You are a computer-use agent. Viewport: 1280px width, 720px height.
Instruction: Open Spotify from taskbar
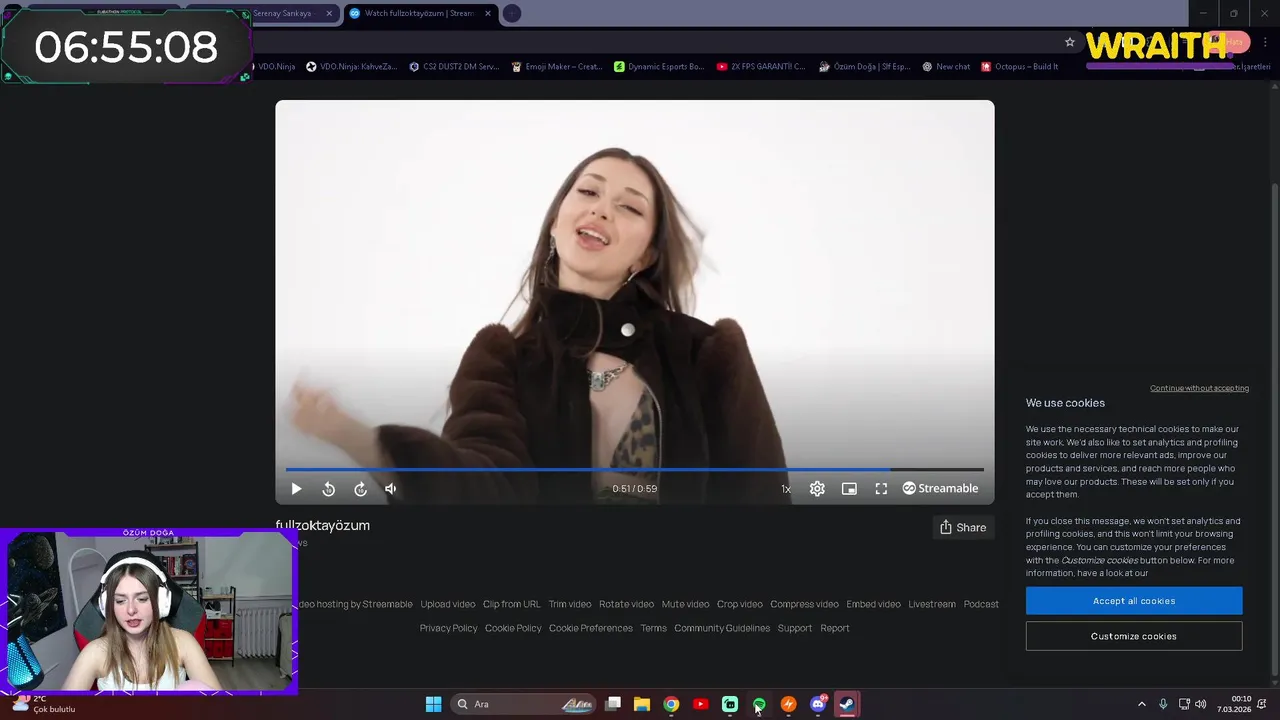(759, 704)
